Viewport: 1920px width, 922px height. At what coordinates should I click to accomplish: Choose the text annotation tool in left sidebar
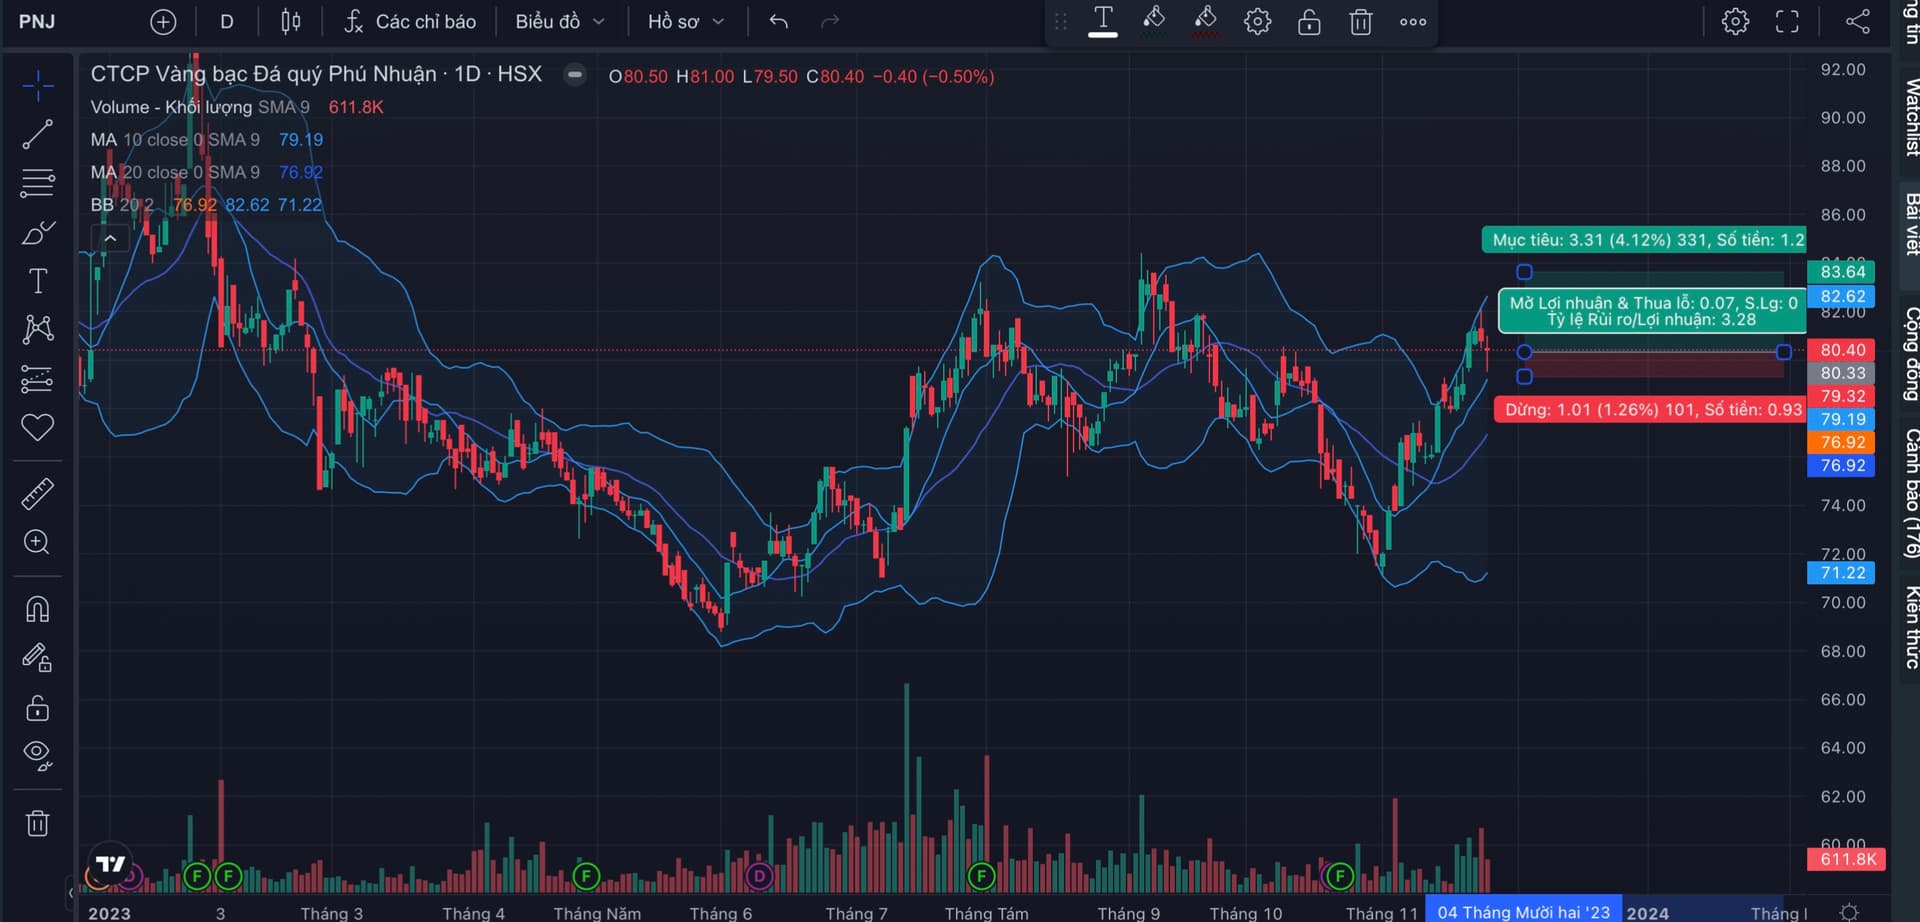click(x=37, y=281)
